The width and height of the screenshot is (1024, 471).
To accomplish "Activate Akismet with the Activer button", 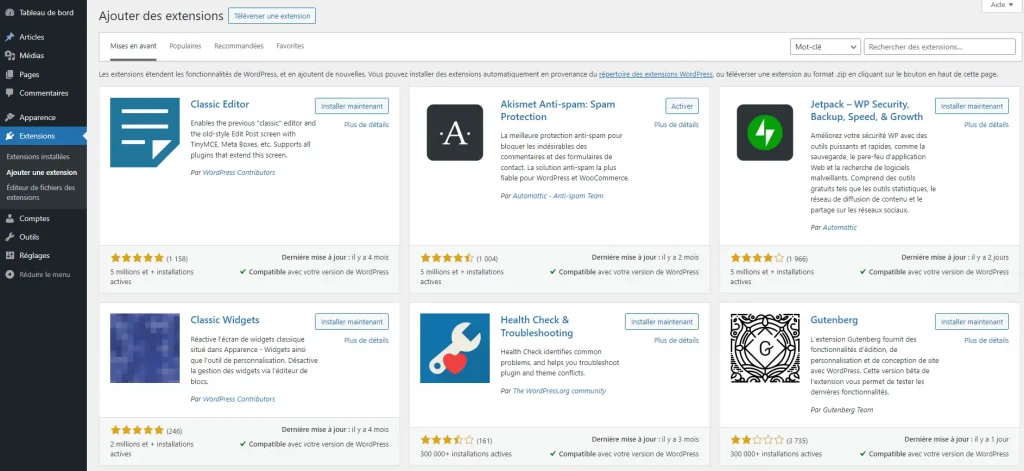I will click(x=682, y=106).
